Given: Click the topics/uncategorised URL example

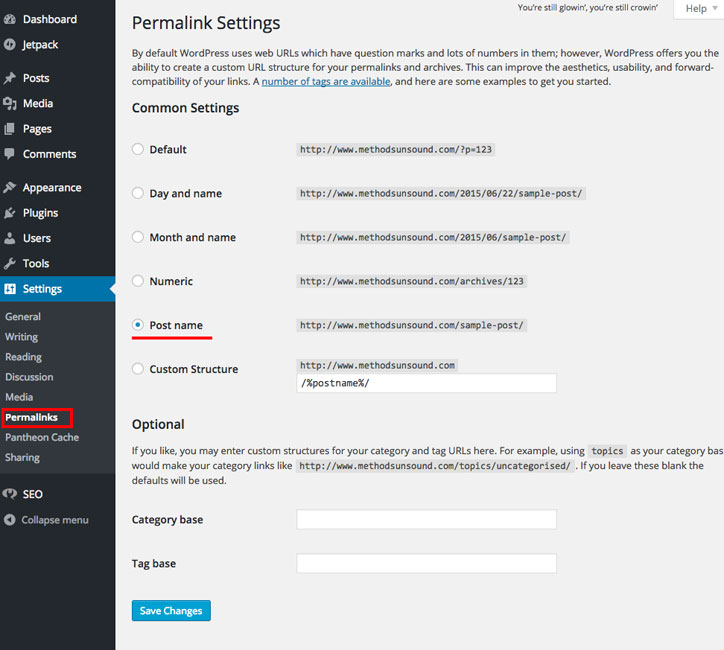Looking at the screenshot, I should 435,466.
